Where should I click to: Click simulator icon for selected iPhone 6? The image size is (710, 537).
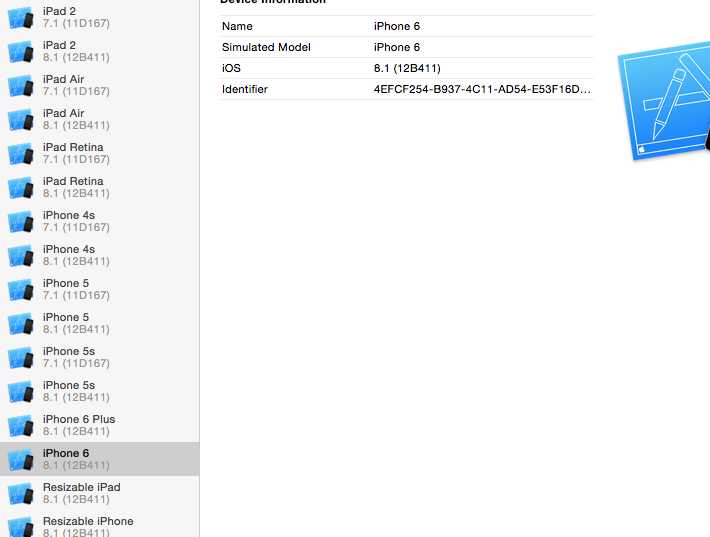(21, 460)
